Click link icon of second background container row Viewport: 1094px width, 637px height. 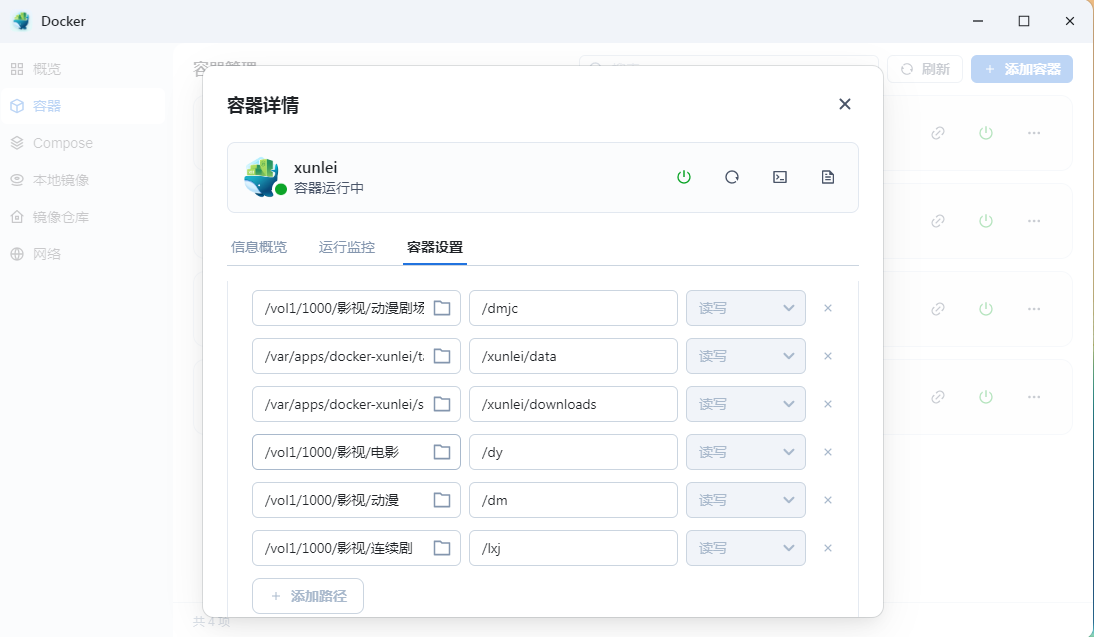[x=938, y=220]
